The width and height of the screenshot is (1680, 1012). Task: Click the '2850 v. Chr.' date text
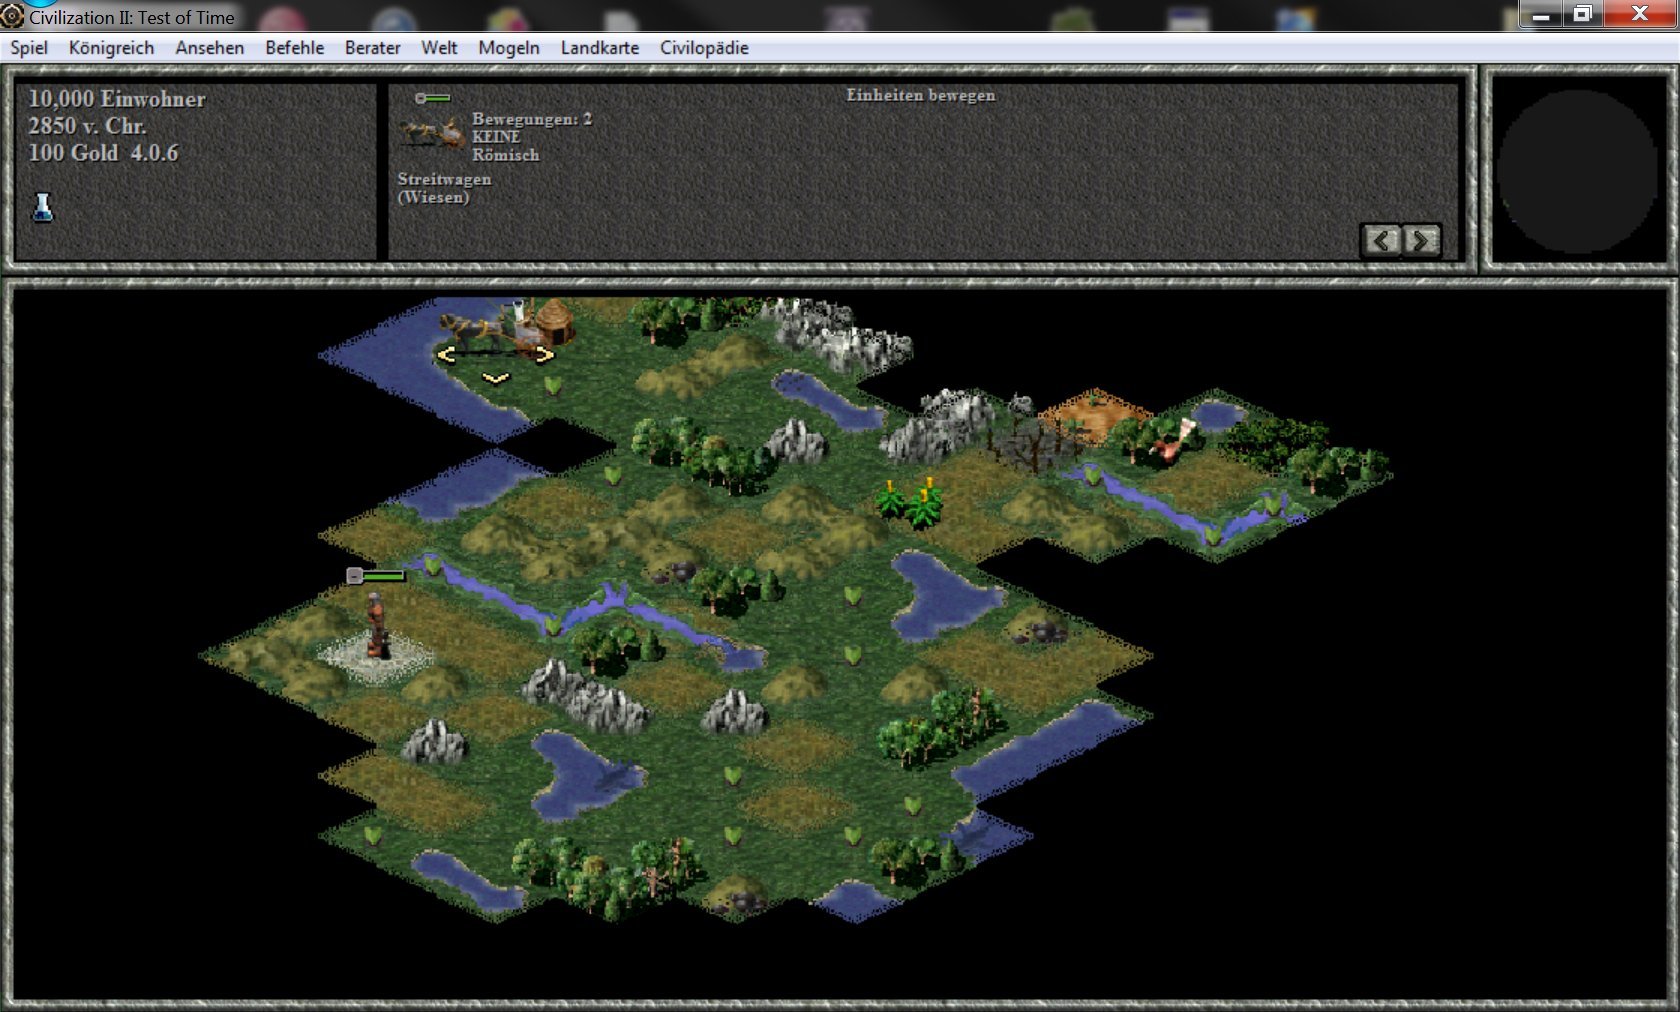tap(87, 126)
